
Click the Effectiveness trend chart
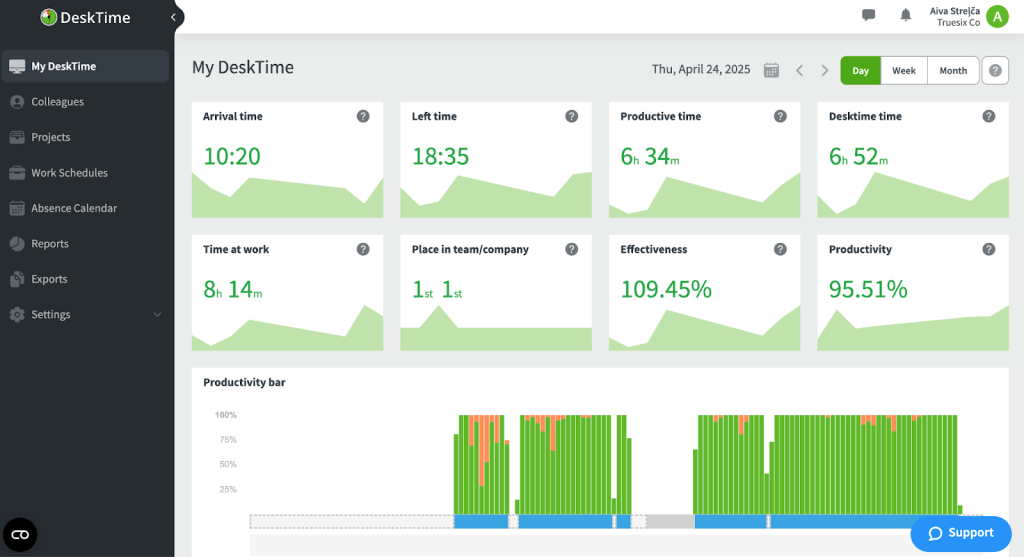[704, 330]
